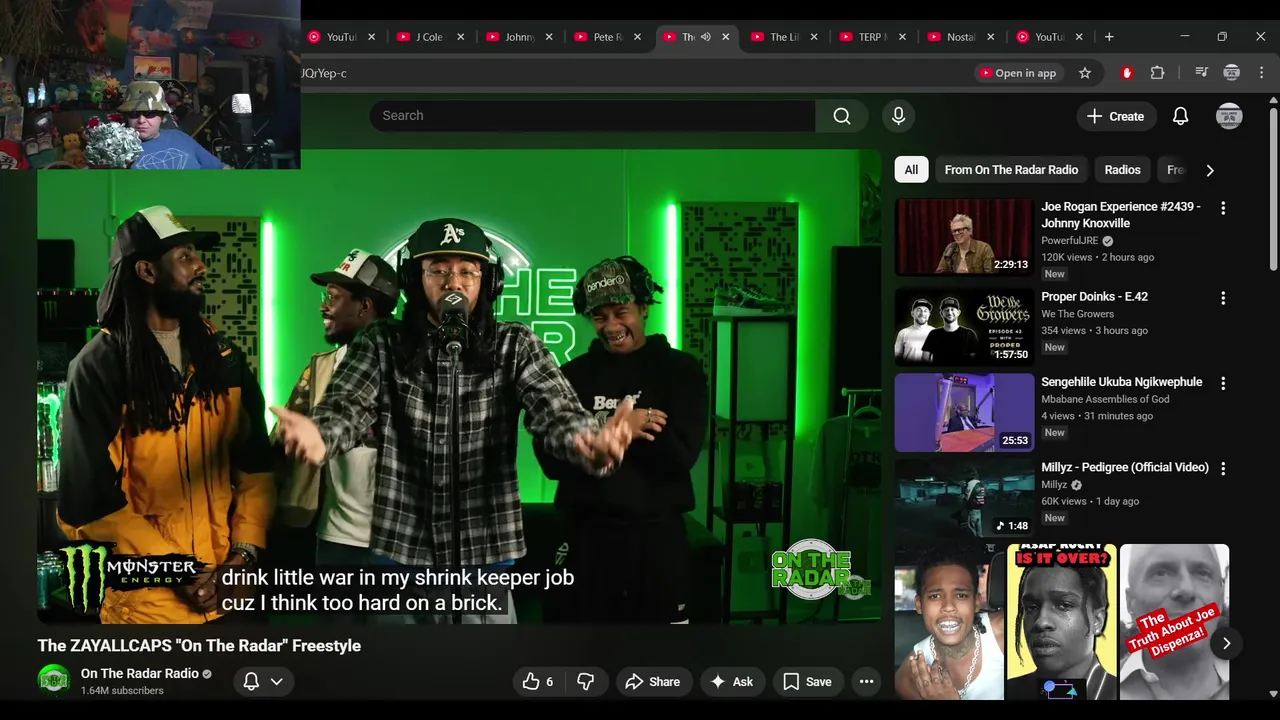
Task: Click the Chrome profile avatar icon
Action: pos(1232,73)
